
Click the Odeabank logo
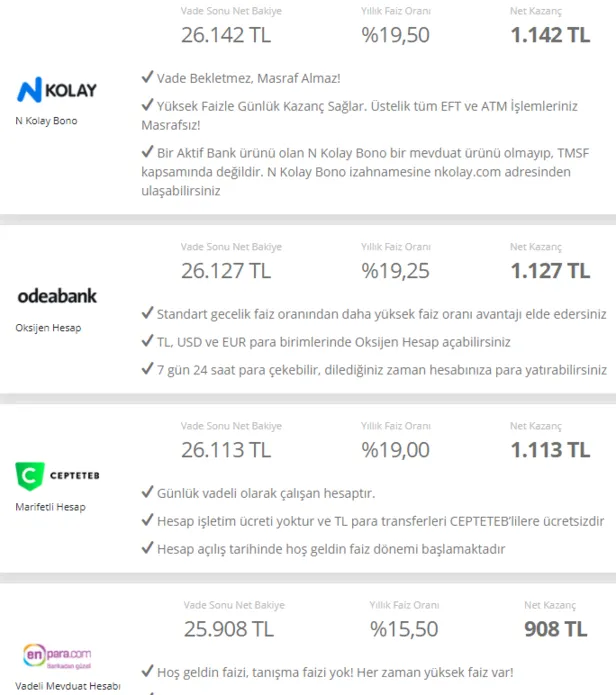click(x=57, y=296)
